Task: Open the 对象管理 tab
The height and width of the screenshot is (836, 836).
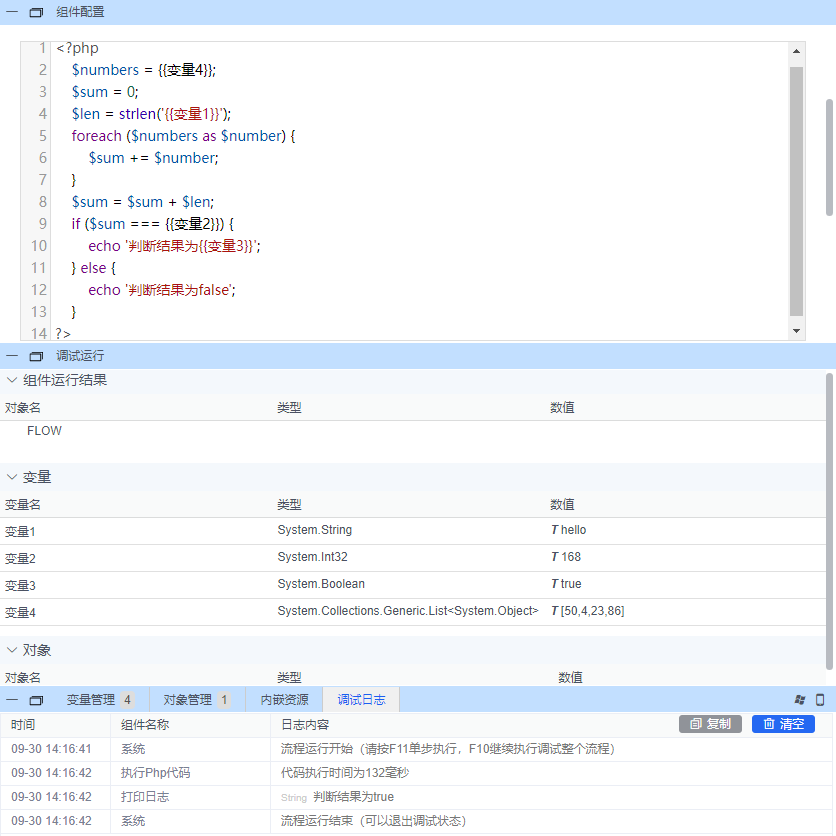Action: click(x=188, y=700)
